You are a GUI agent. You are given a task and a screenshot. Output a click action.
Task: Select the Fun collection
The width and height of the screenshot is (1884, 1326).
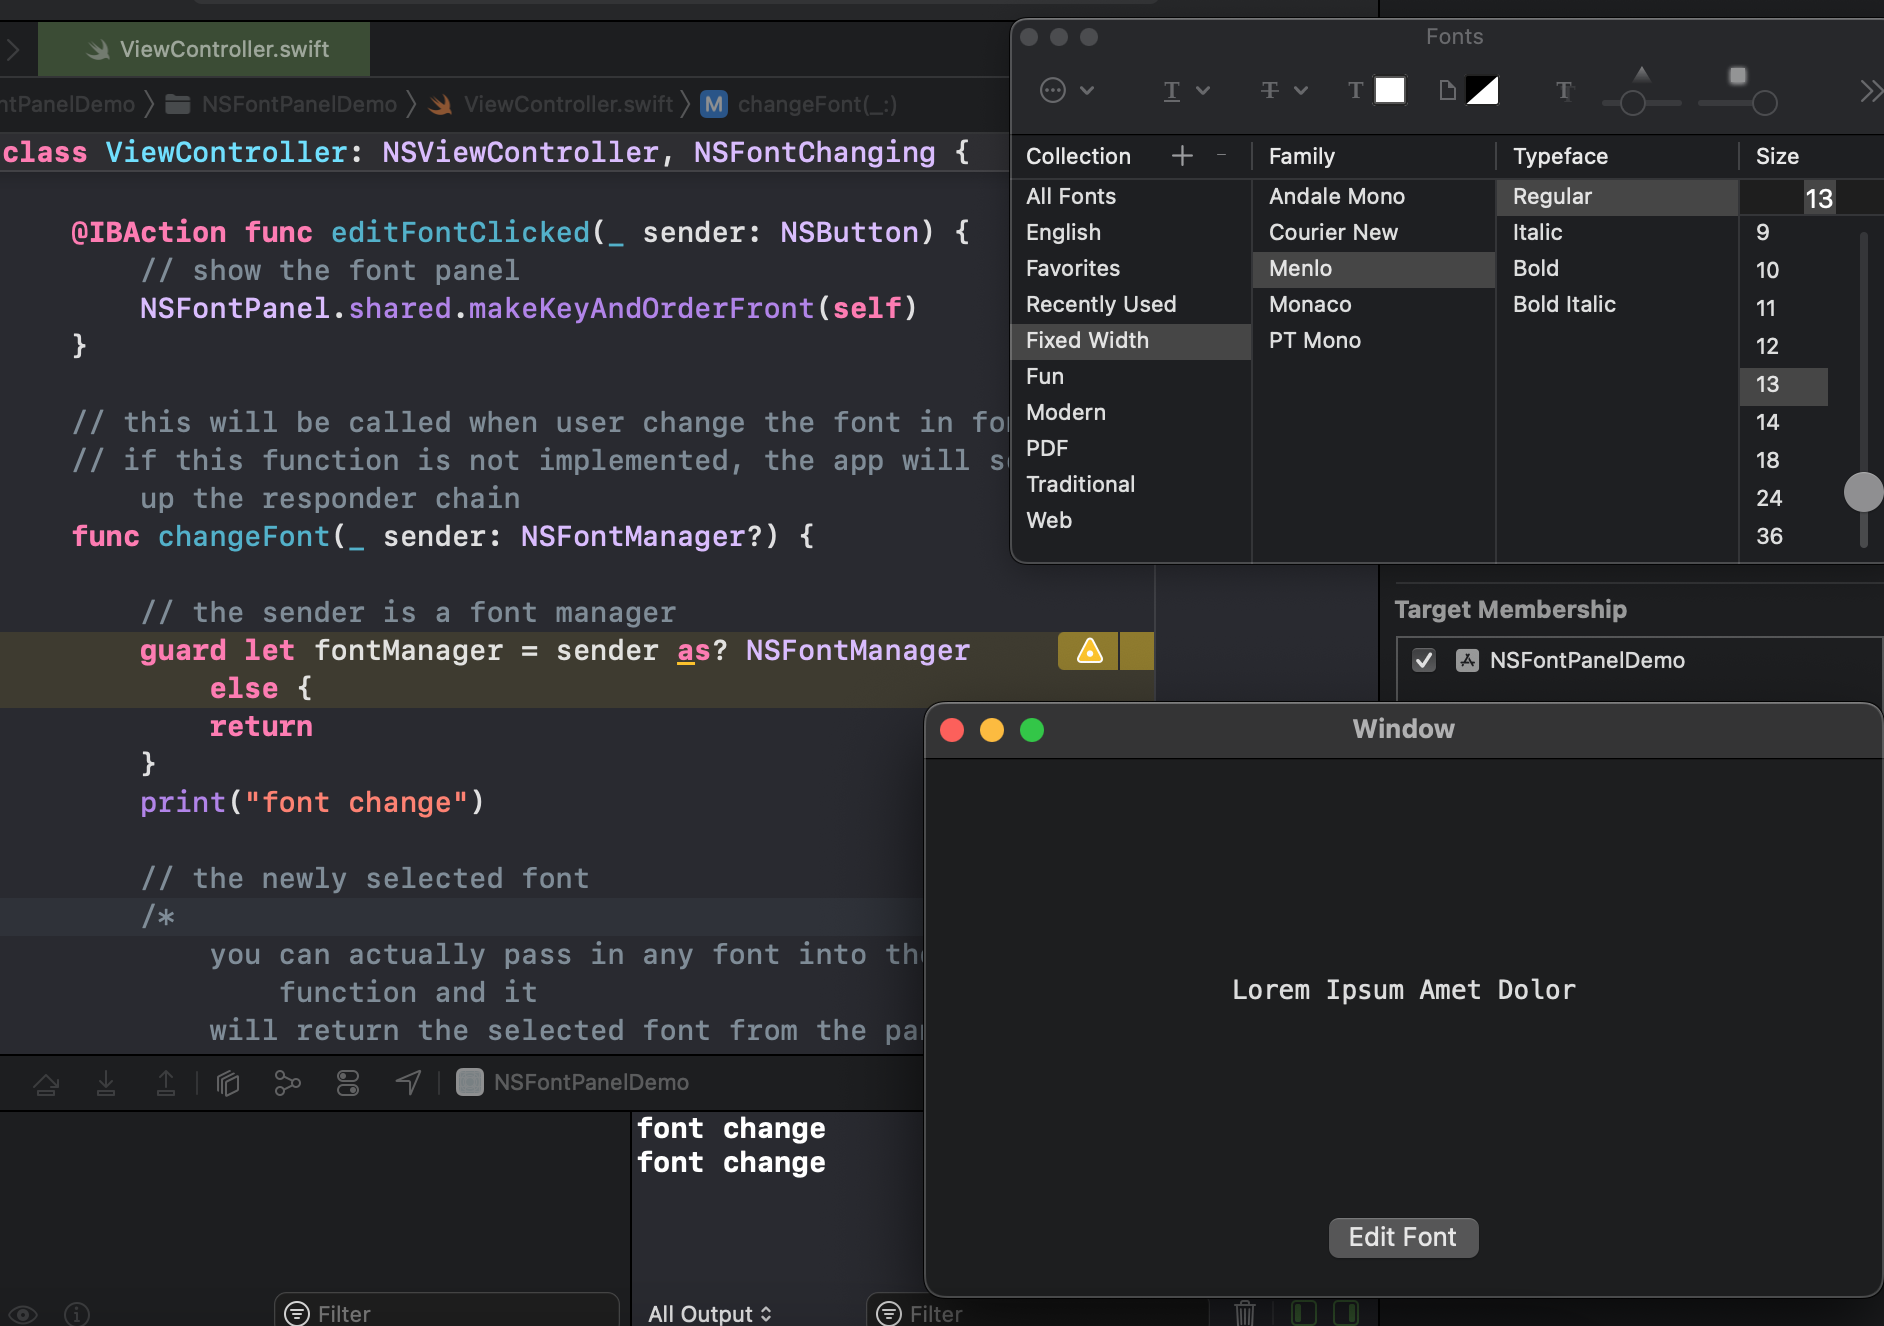1131,376
